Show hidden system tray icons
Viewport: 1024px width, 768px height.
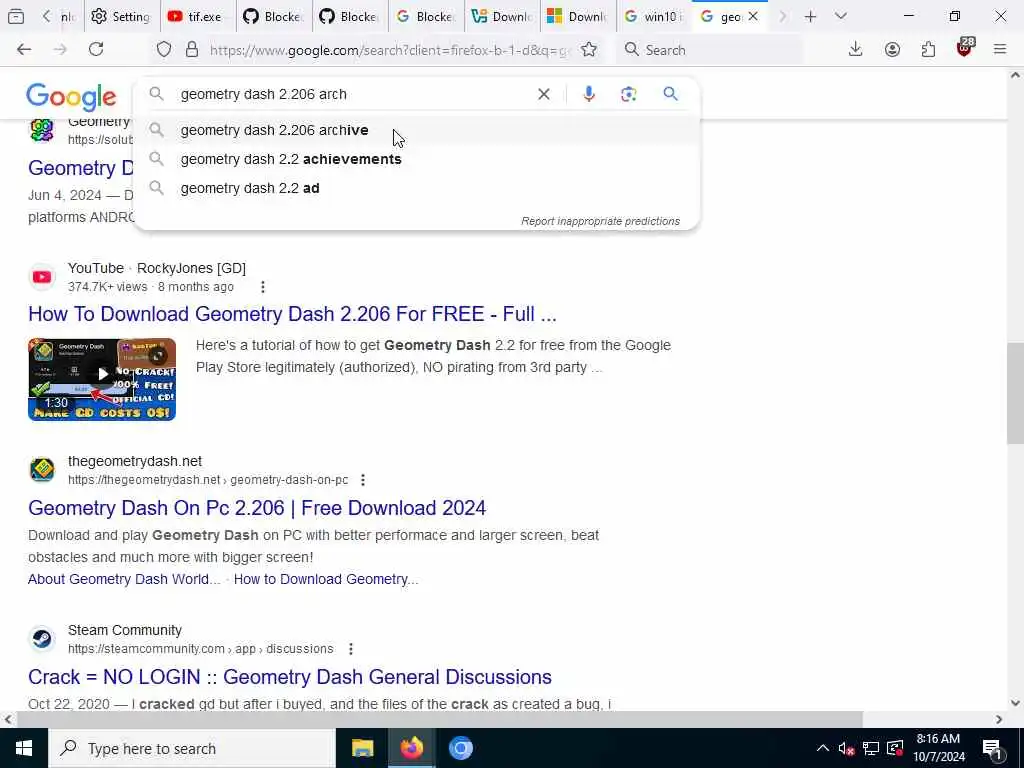[x=823, y=748]
